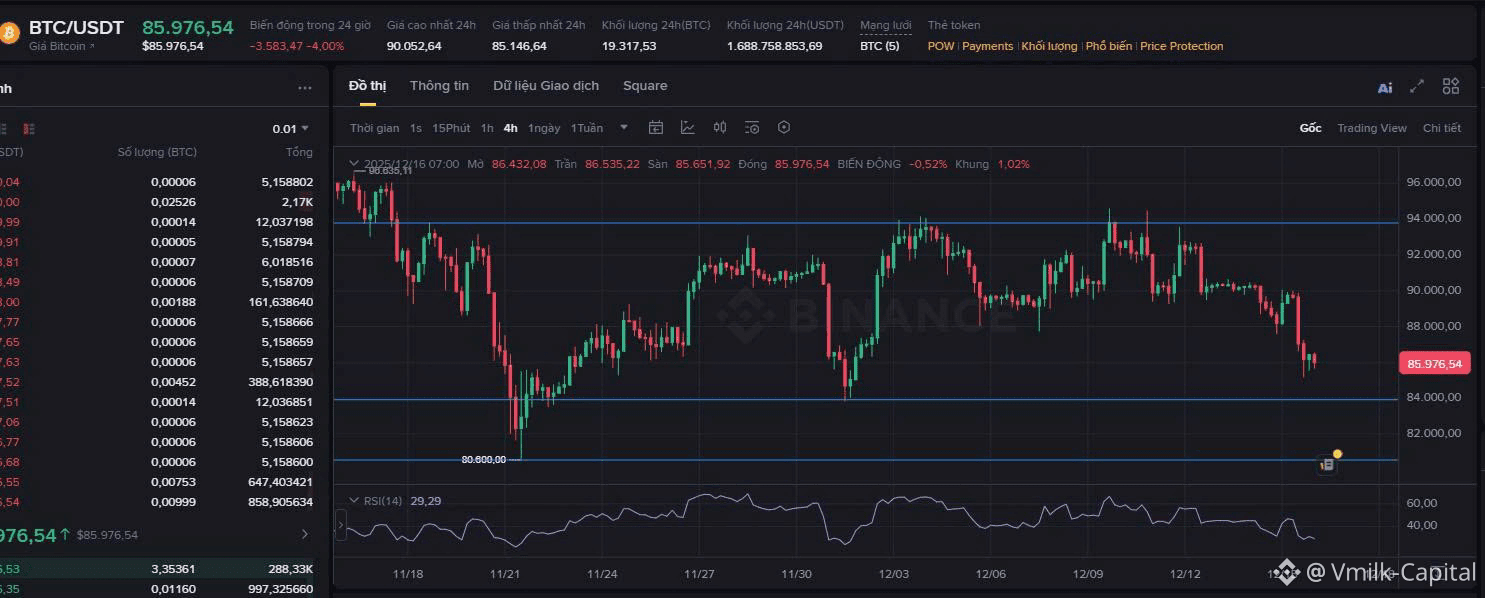Open the 0.01 depth aggregation dropdown

[x=292, y=129]
